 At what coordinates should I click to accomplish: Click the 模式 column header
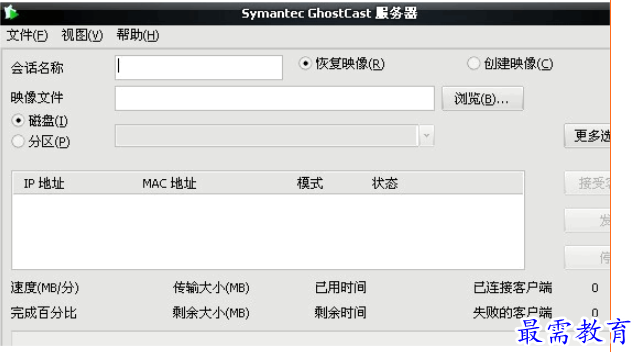(x=310, y=183)
